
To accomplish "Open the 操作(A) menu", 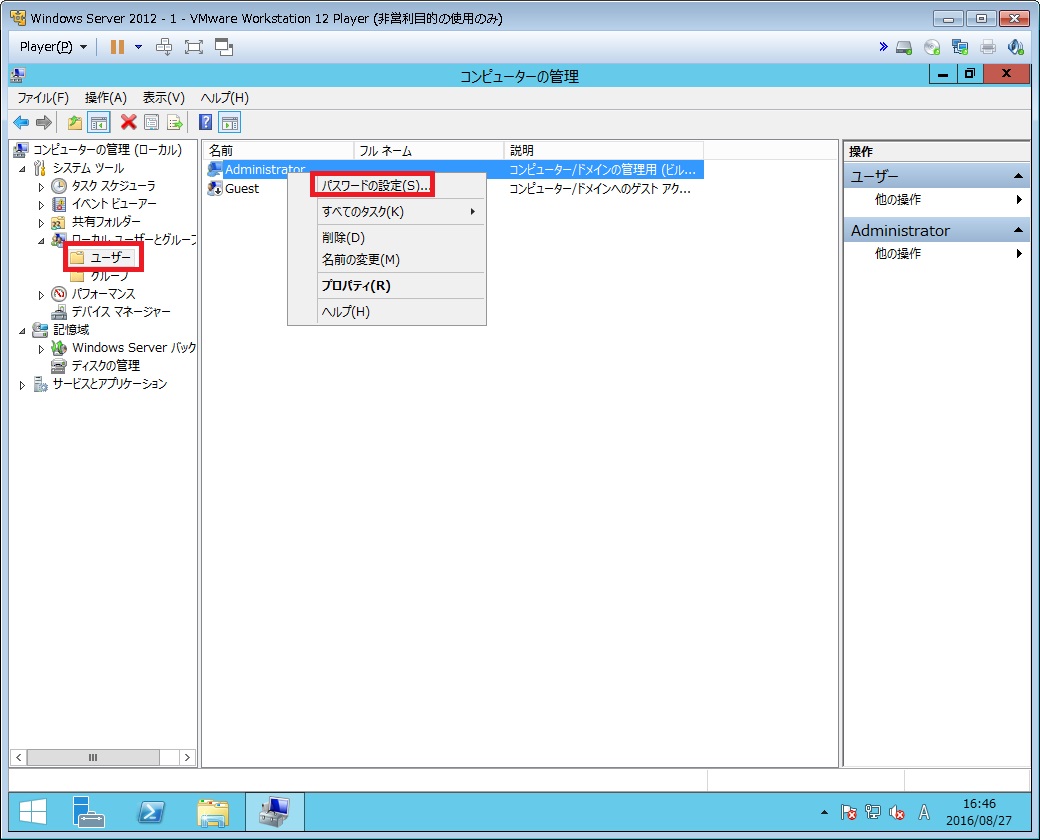I will [x=106, y=98].
